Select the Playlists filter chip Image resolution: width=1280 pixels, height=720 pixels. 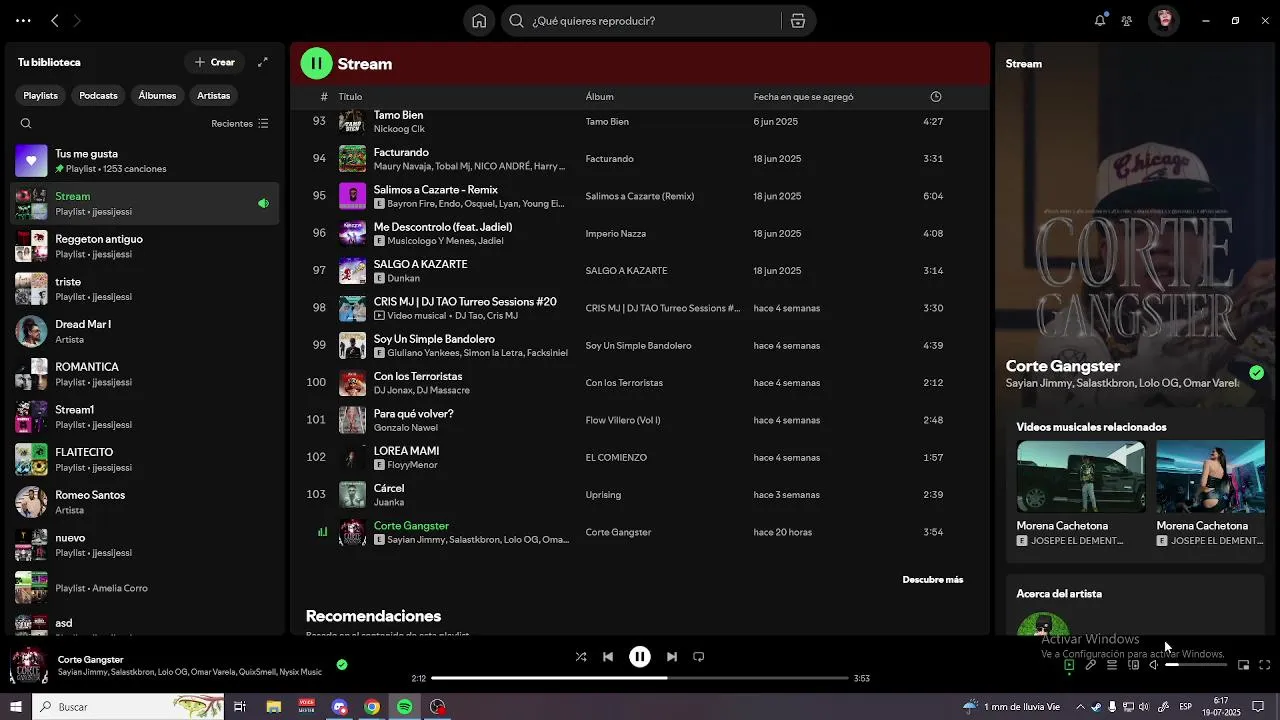pos(41,95)
